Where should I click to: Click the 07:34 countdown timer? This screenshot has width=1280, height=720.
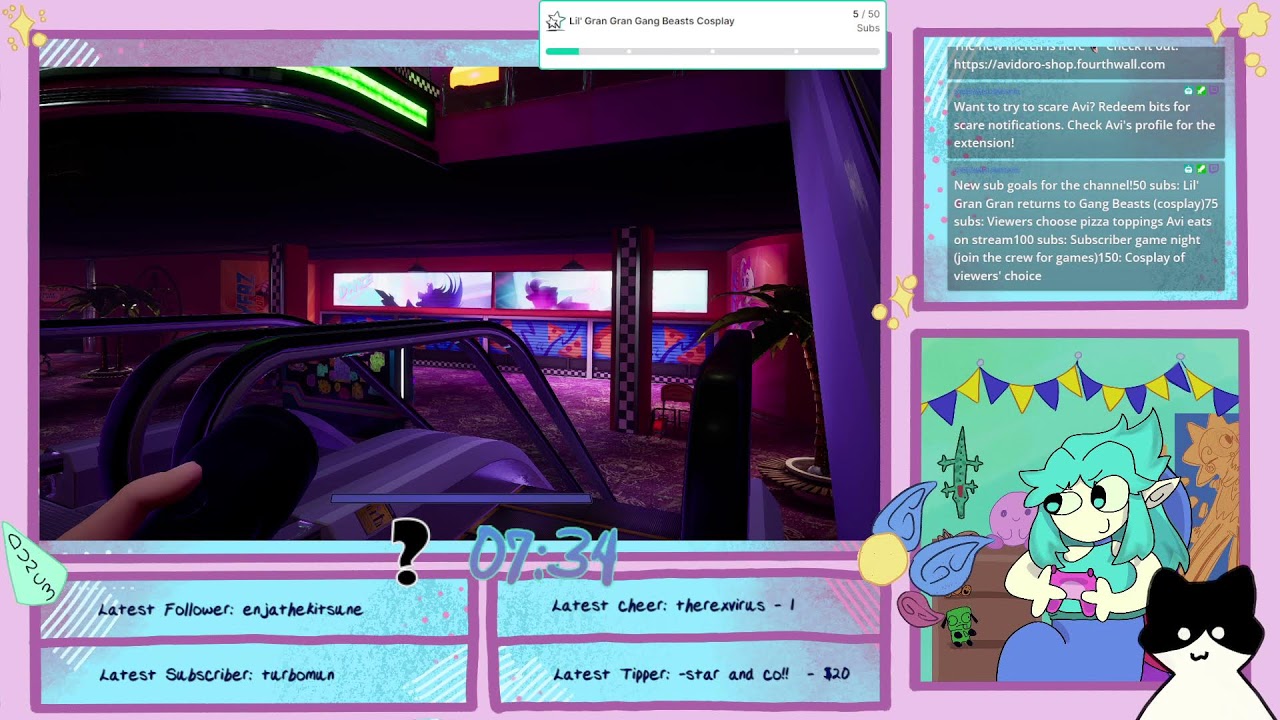545,554
